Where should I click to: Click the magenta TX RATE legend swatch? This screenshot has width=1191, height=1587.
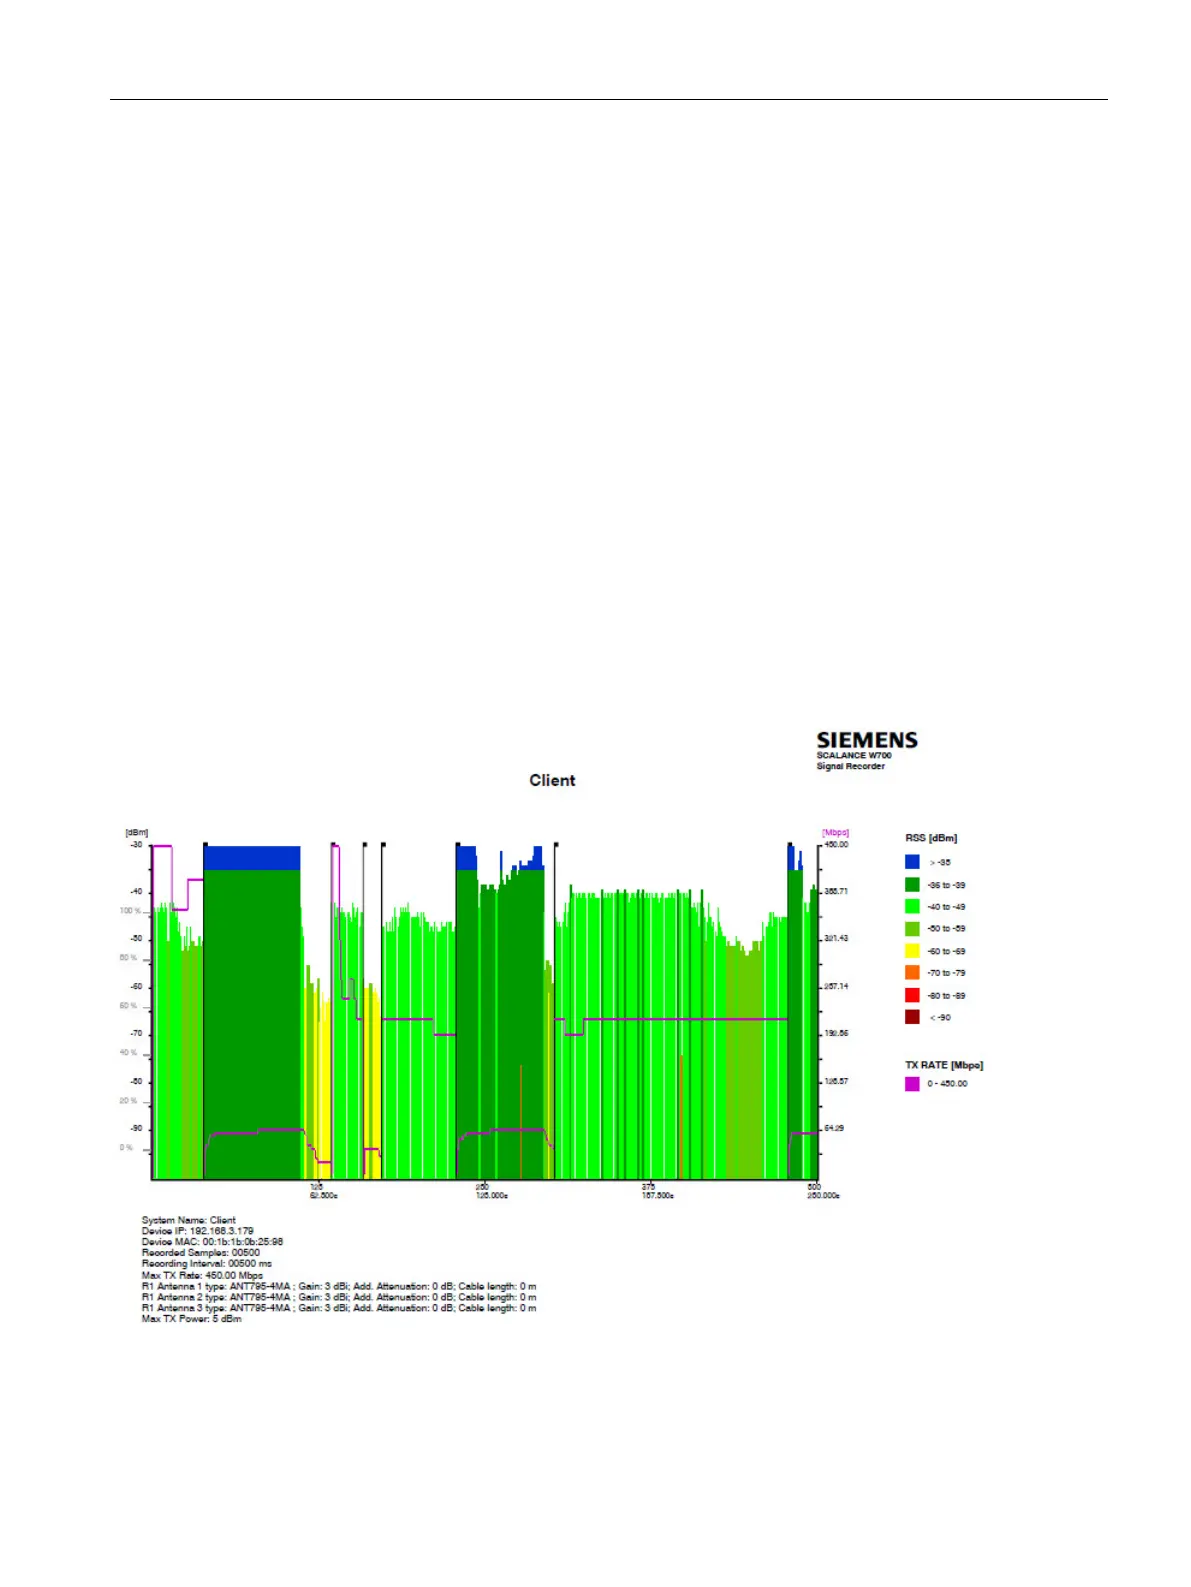(912, 1084)
